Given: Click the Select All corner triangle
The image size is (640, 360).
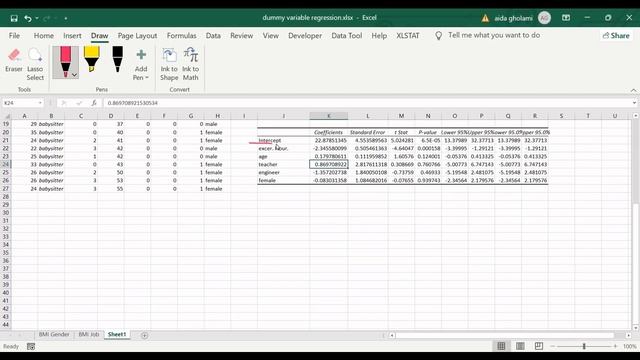Looking at the screenshot, I should coord(6,116).
